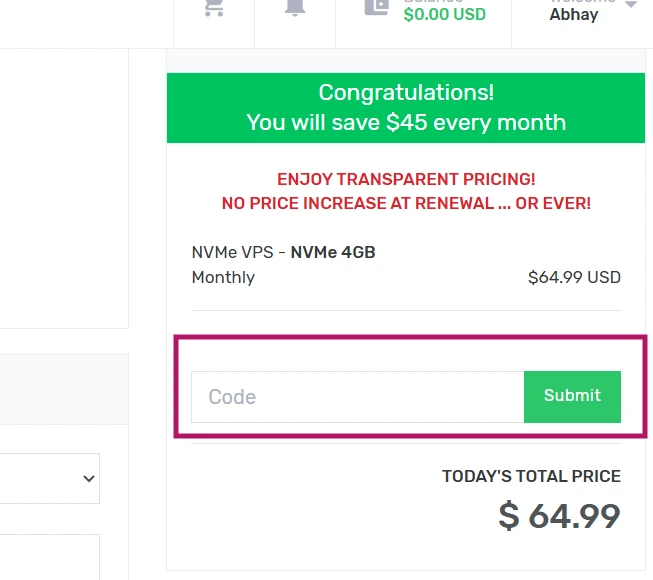Open the select dropdown at left edge

pos(50,478)
